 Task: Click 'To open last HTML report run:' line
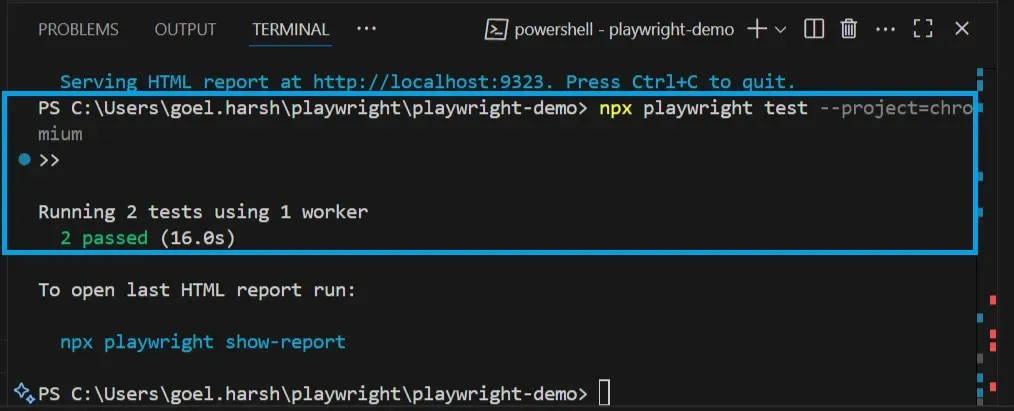[197, 290]
